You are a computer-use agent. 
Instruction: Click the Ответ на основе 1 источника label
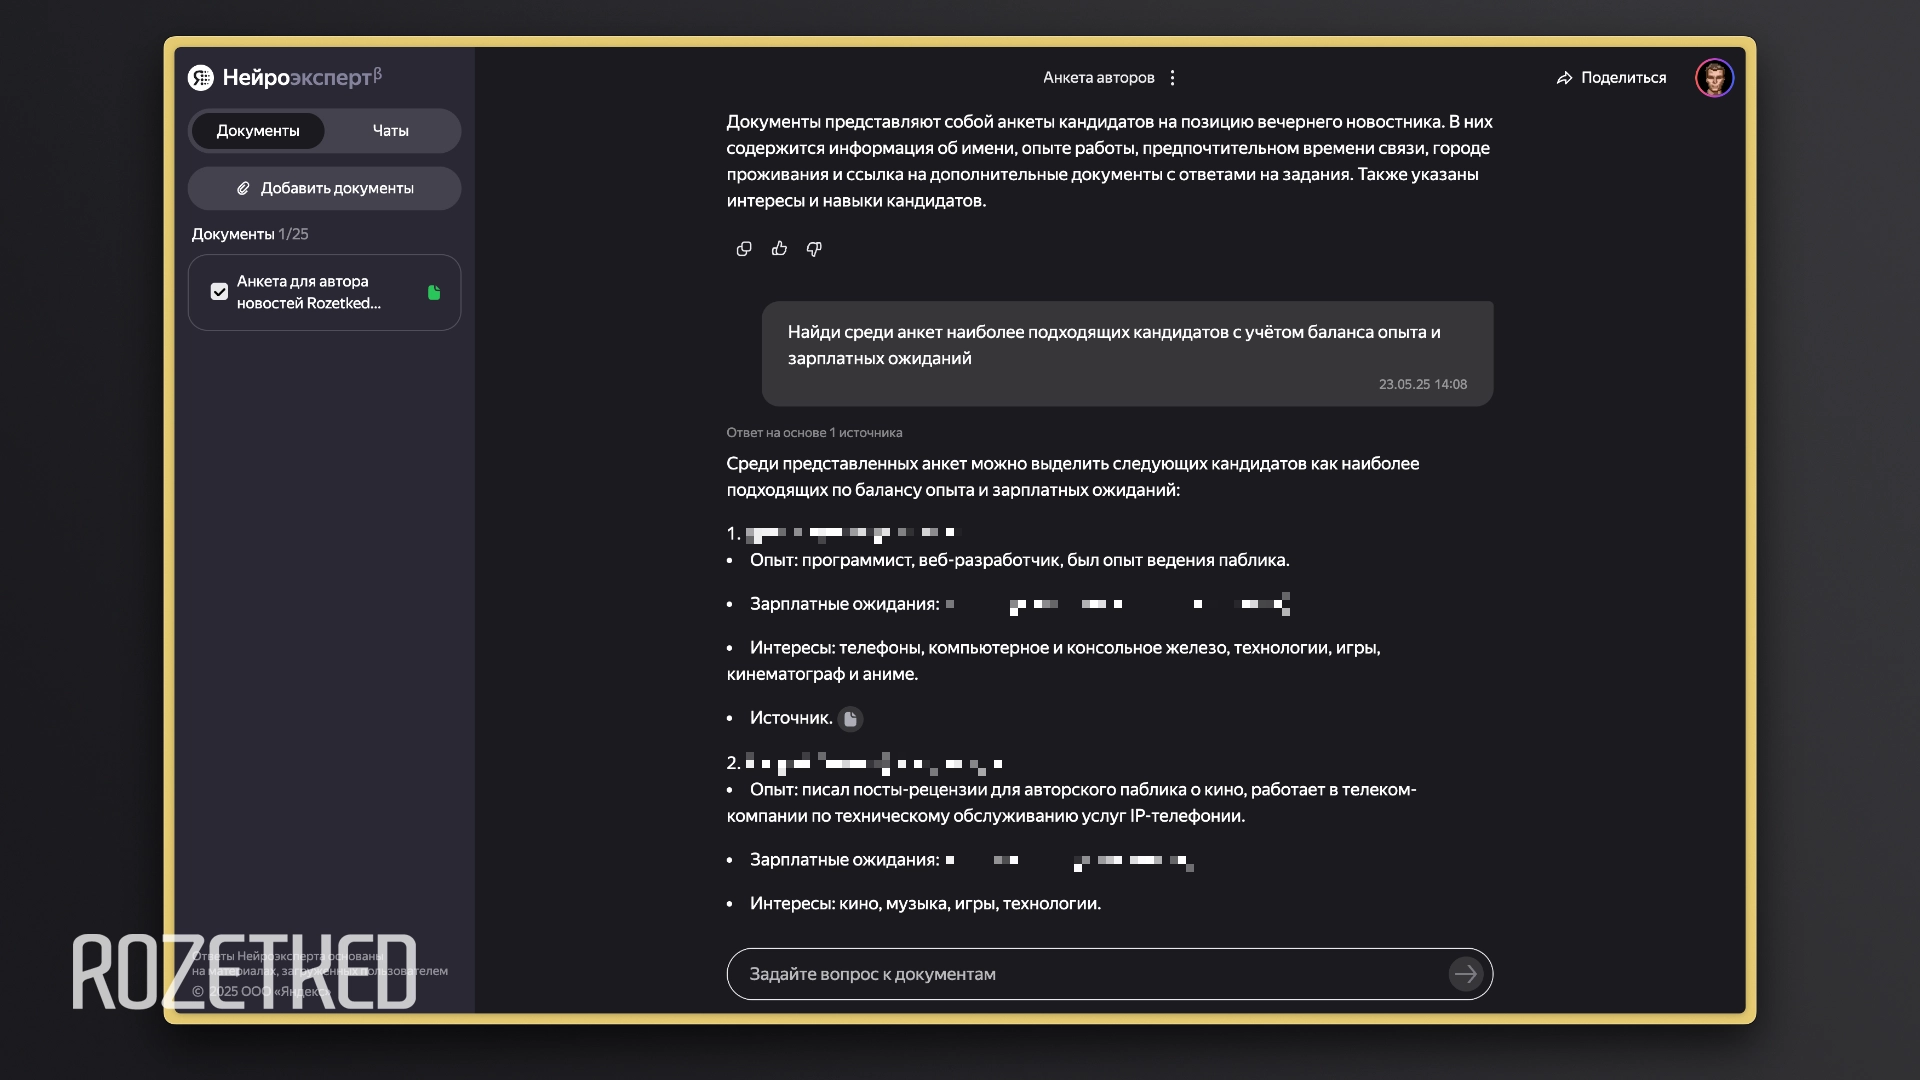tap(814, 433)
